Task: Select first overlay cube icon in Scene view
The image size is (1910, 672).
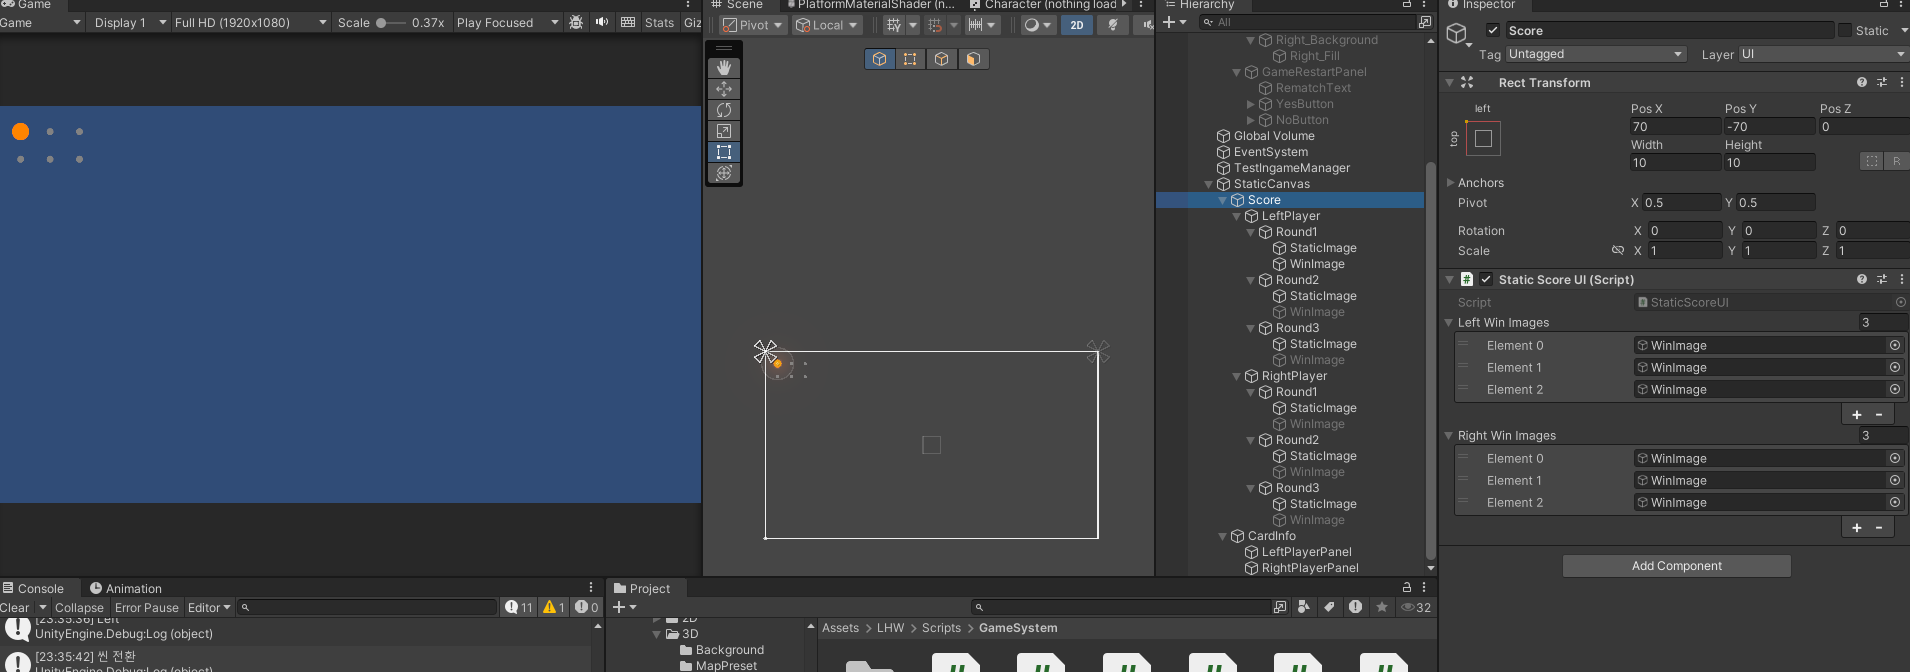Action: (879, 59)
